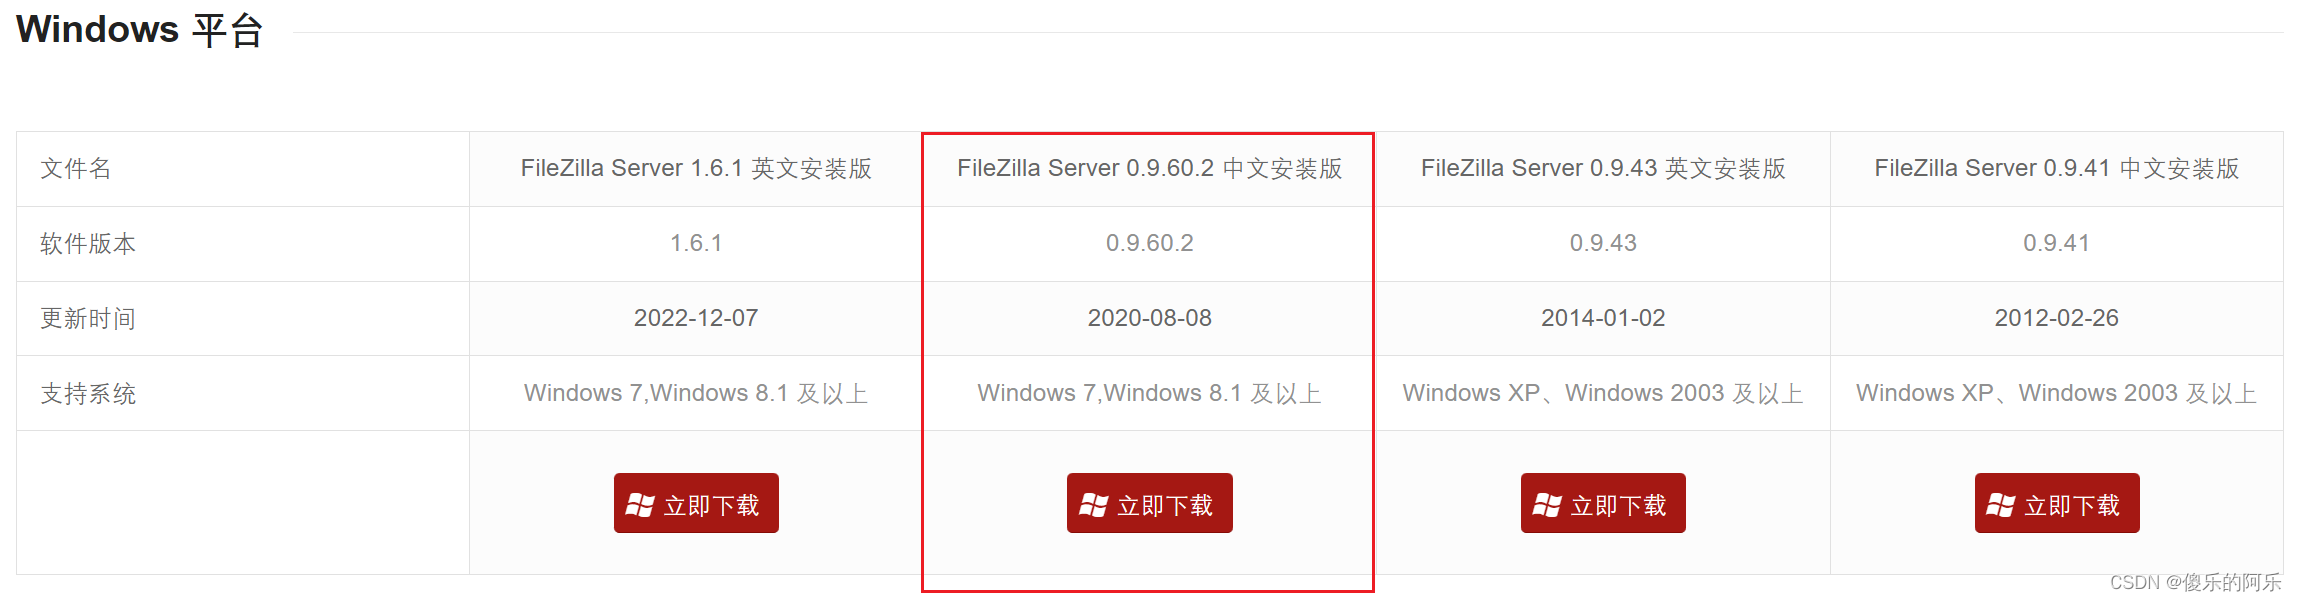2297x601 pixels.
Task: Click the 2020-08-08 update date cell
Action: tap(1150, 318)
